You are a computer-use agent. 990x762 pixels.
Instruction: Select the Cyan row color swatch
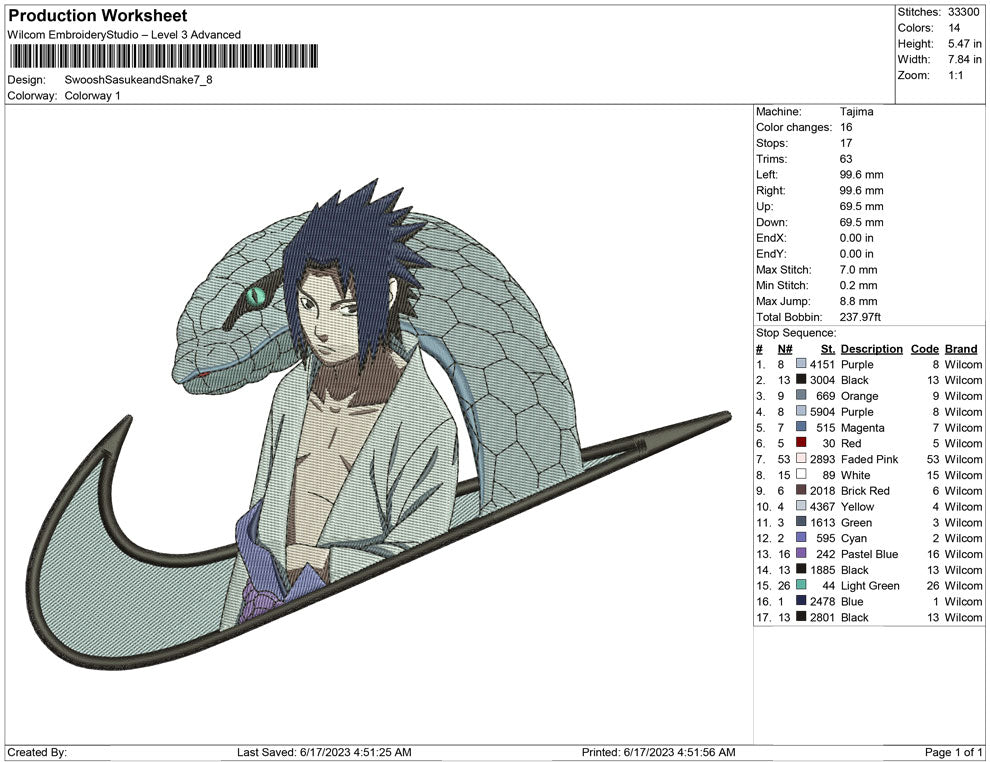click(x=801, y=538)
